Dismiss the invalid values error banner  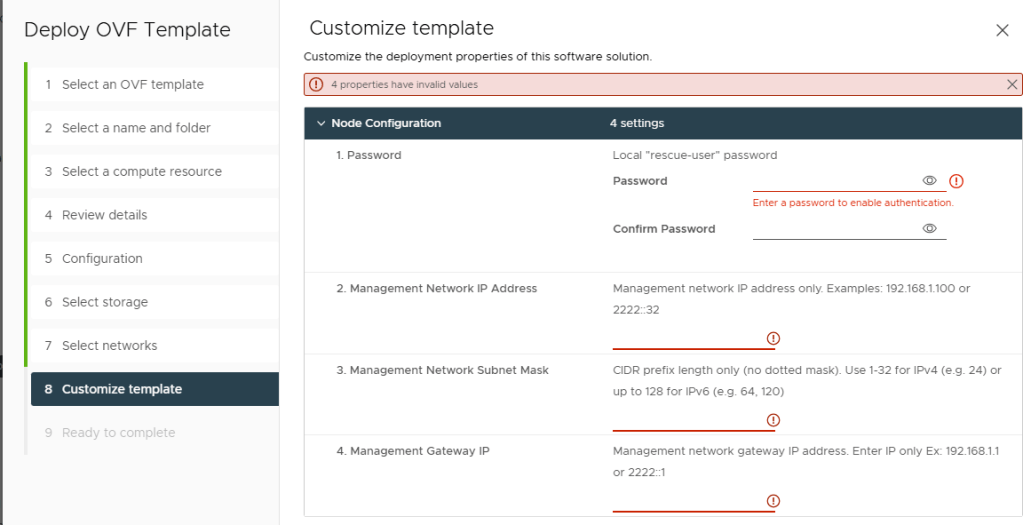coord(1012,84)
